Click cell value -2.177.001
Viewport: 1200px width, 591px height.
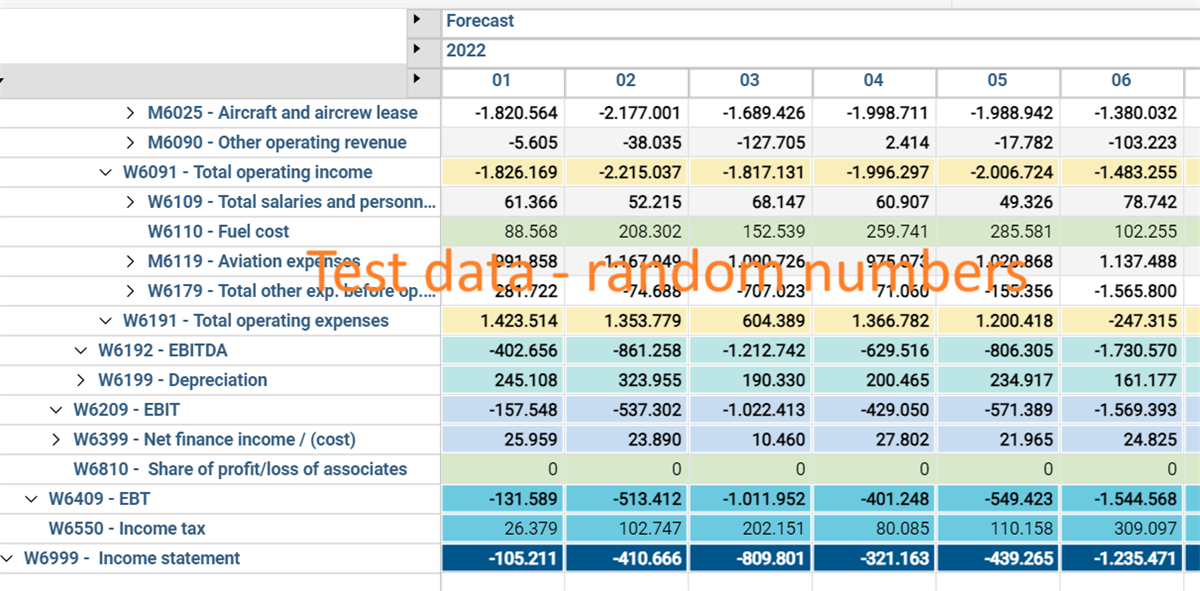(627, 113)
